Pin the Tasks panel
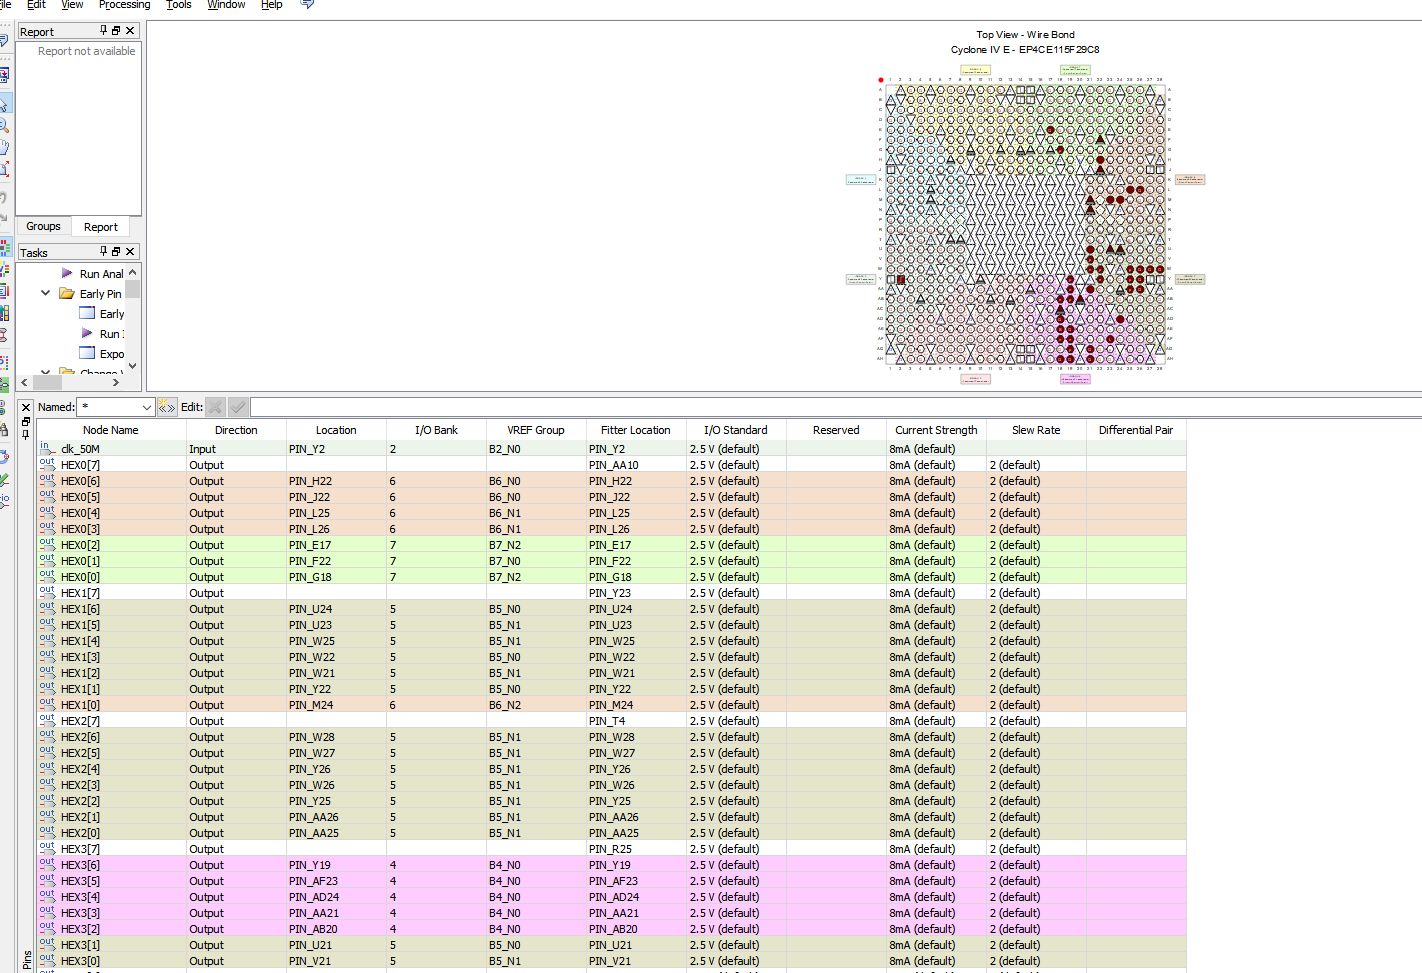Viewport: 1422px width, 973px height. (x=103, y=252)
